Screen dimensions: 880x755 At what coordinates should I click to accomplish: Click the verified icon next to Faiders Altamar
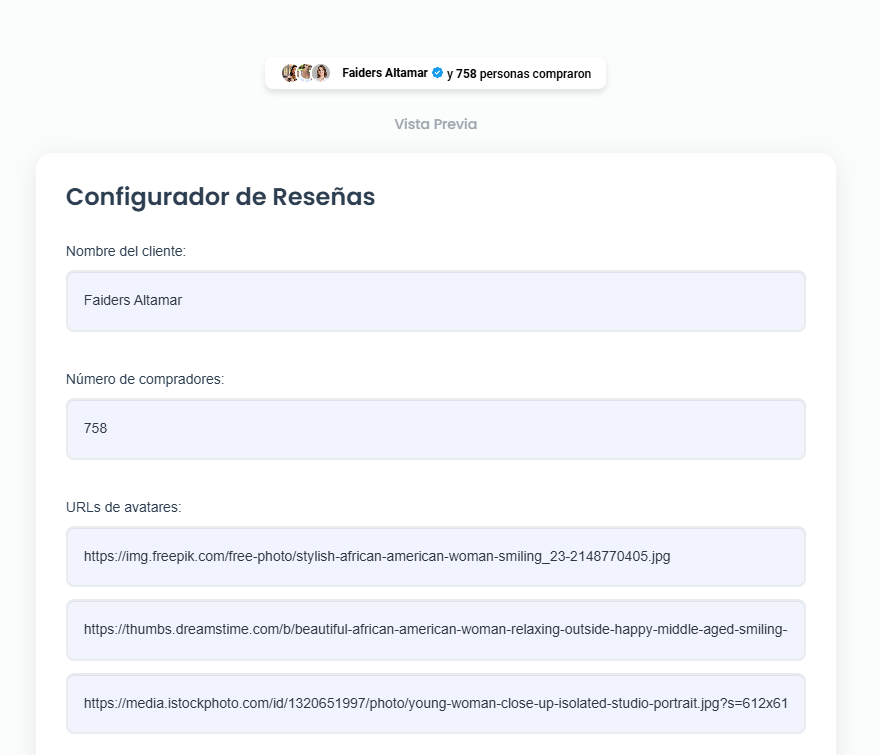436,72
